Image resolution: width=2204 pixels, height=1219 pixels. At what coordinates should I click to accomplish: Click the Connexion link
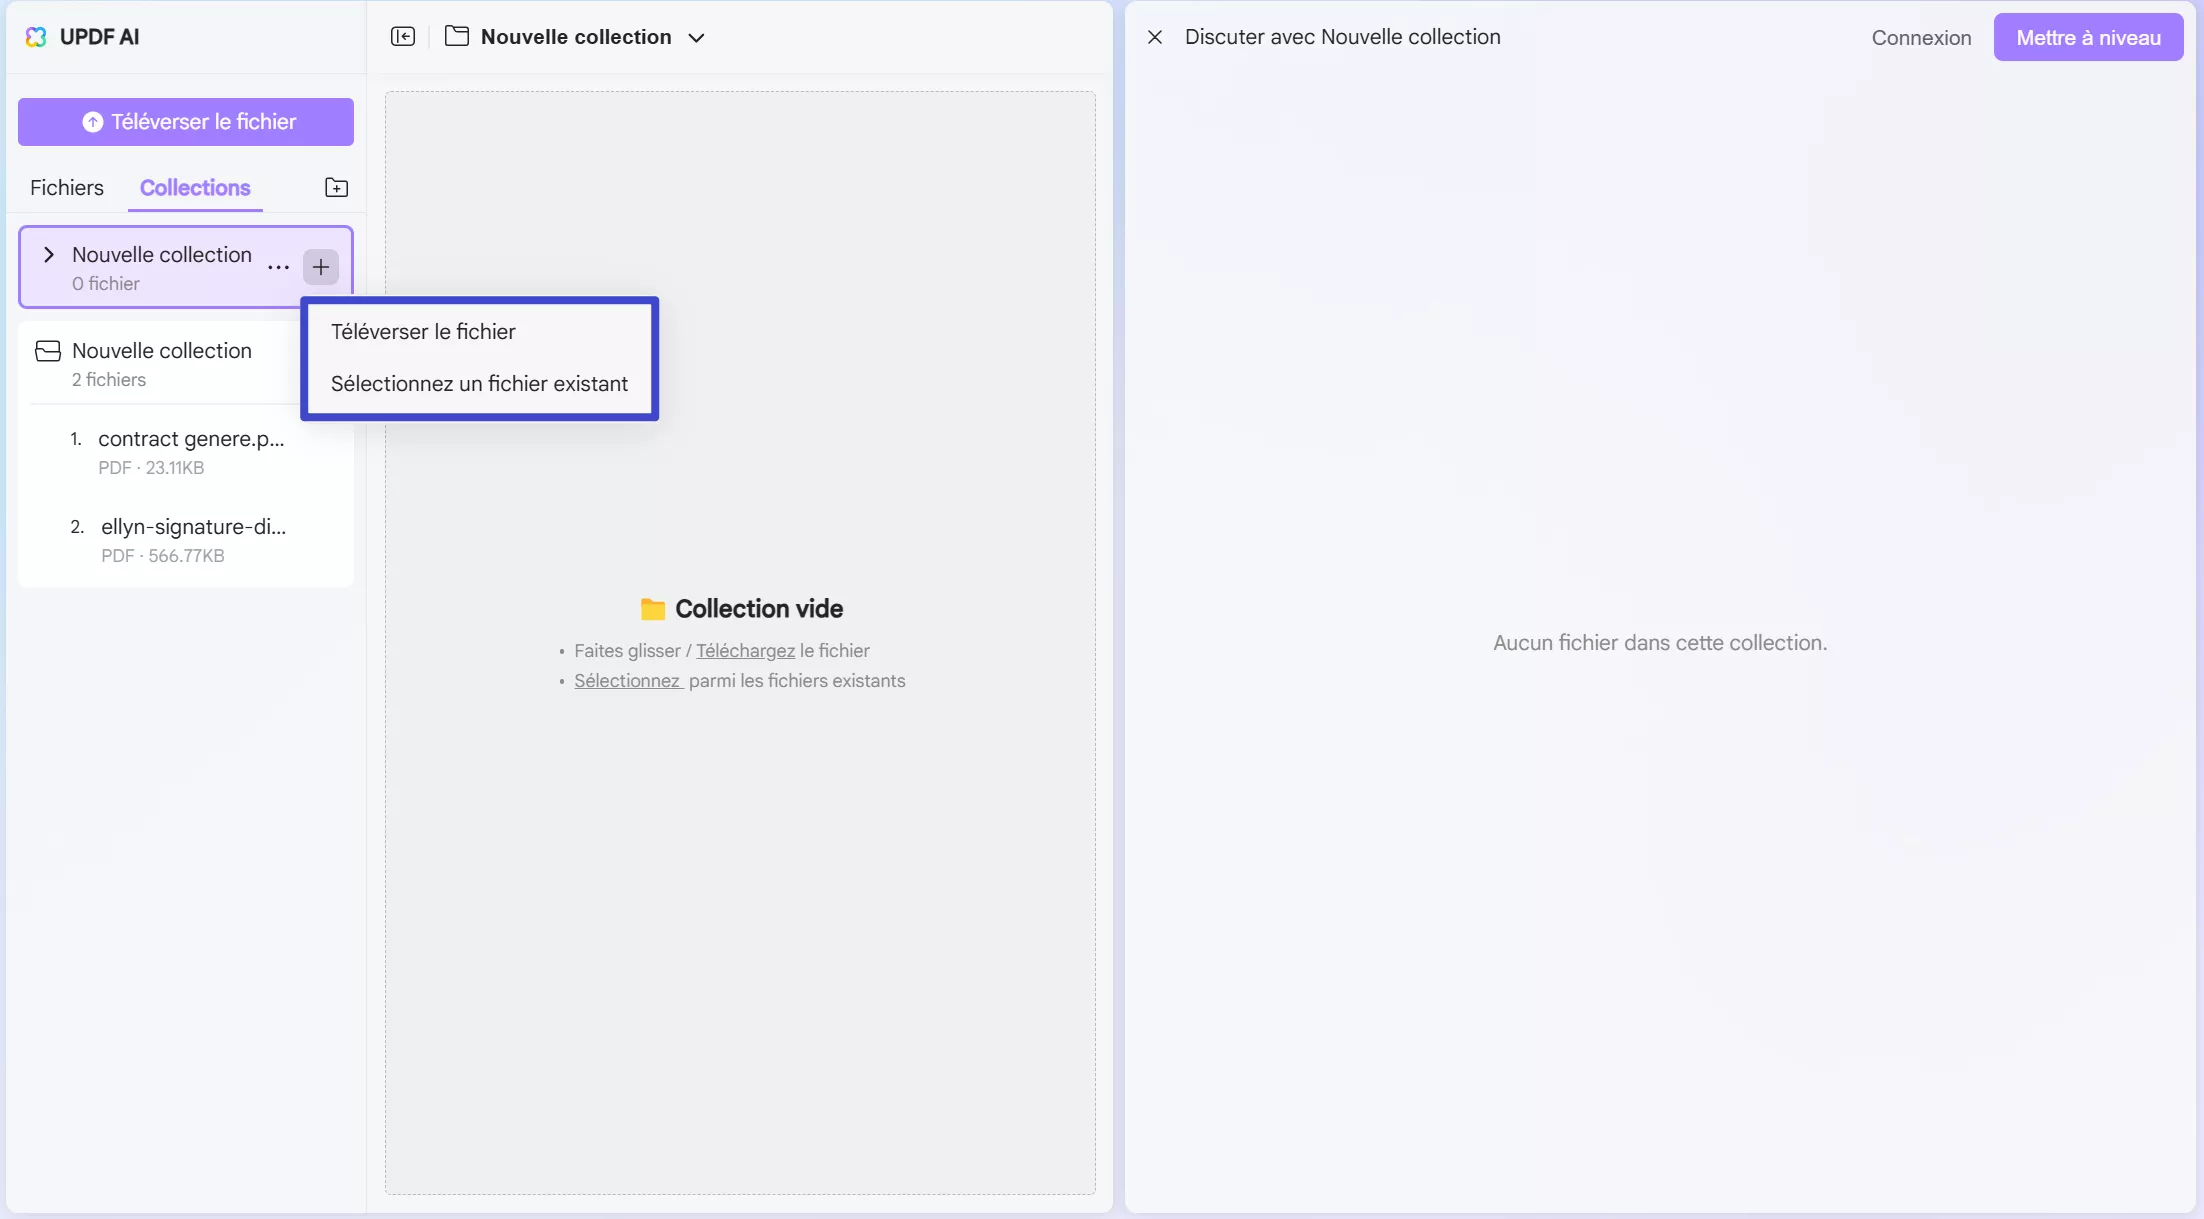(1921, 38)
